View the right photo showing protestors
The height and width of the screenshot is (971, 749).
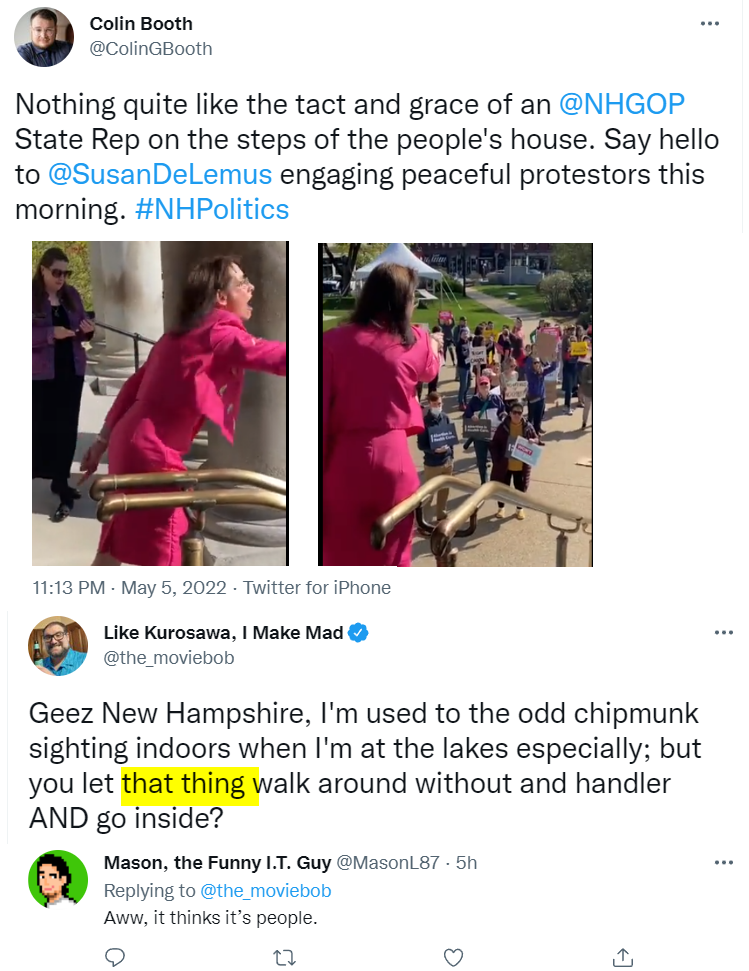coord(456,404)
